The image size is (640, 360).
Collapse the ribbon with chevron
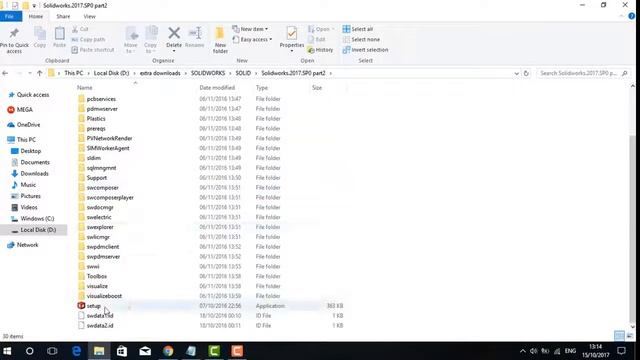click(x=621, y=16)
